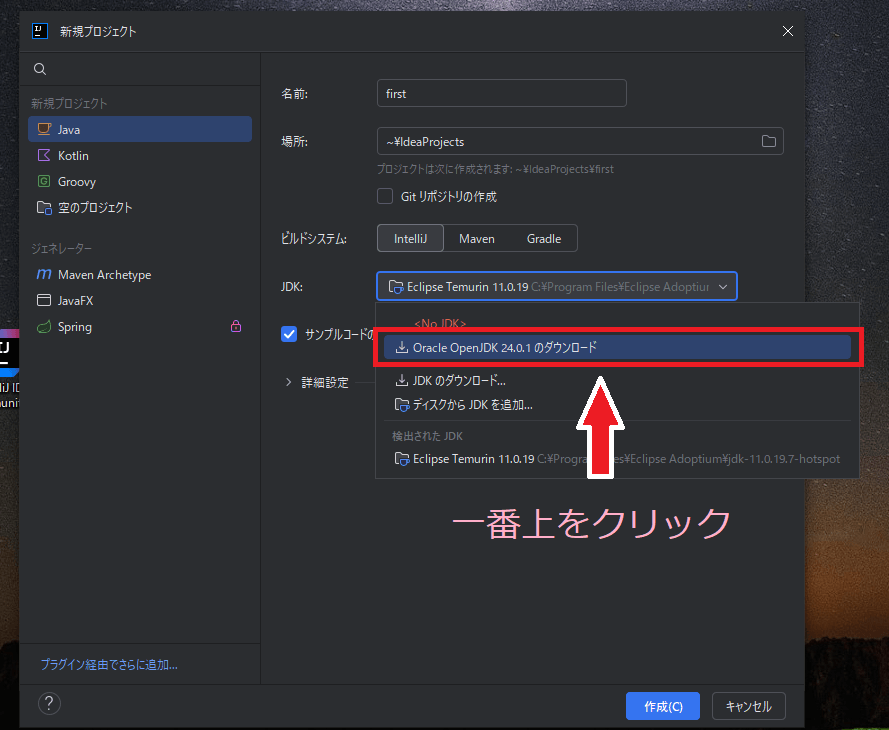The height and width of the screenshot is (730, 889).
Task: Open help with the question mark button
Action: tap(49, 703)
